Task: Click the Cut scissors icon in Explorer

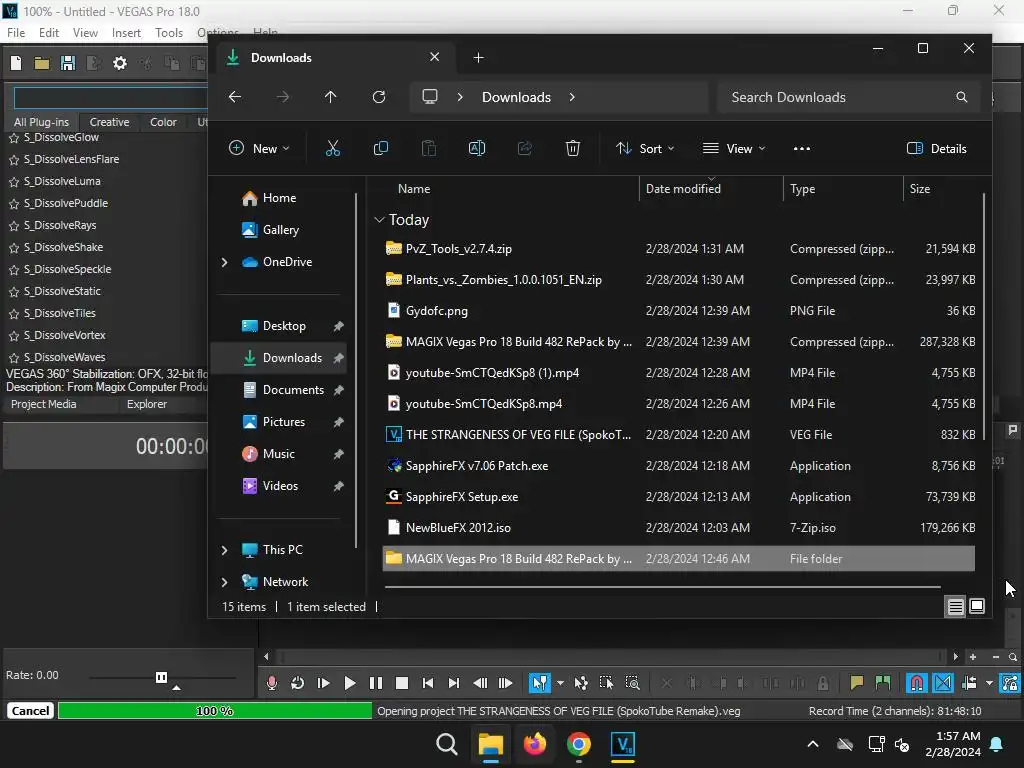Action: click(333, 148)
